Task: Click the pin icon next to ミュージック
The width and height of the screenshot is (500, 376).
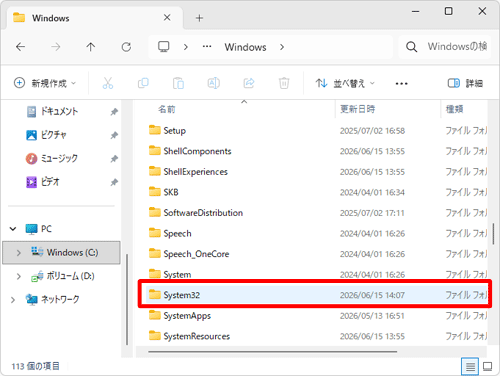Action: [114, 159]
